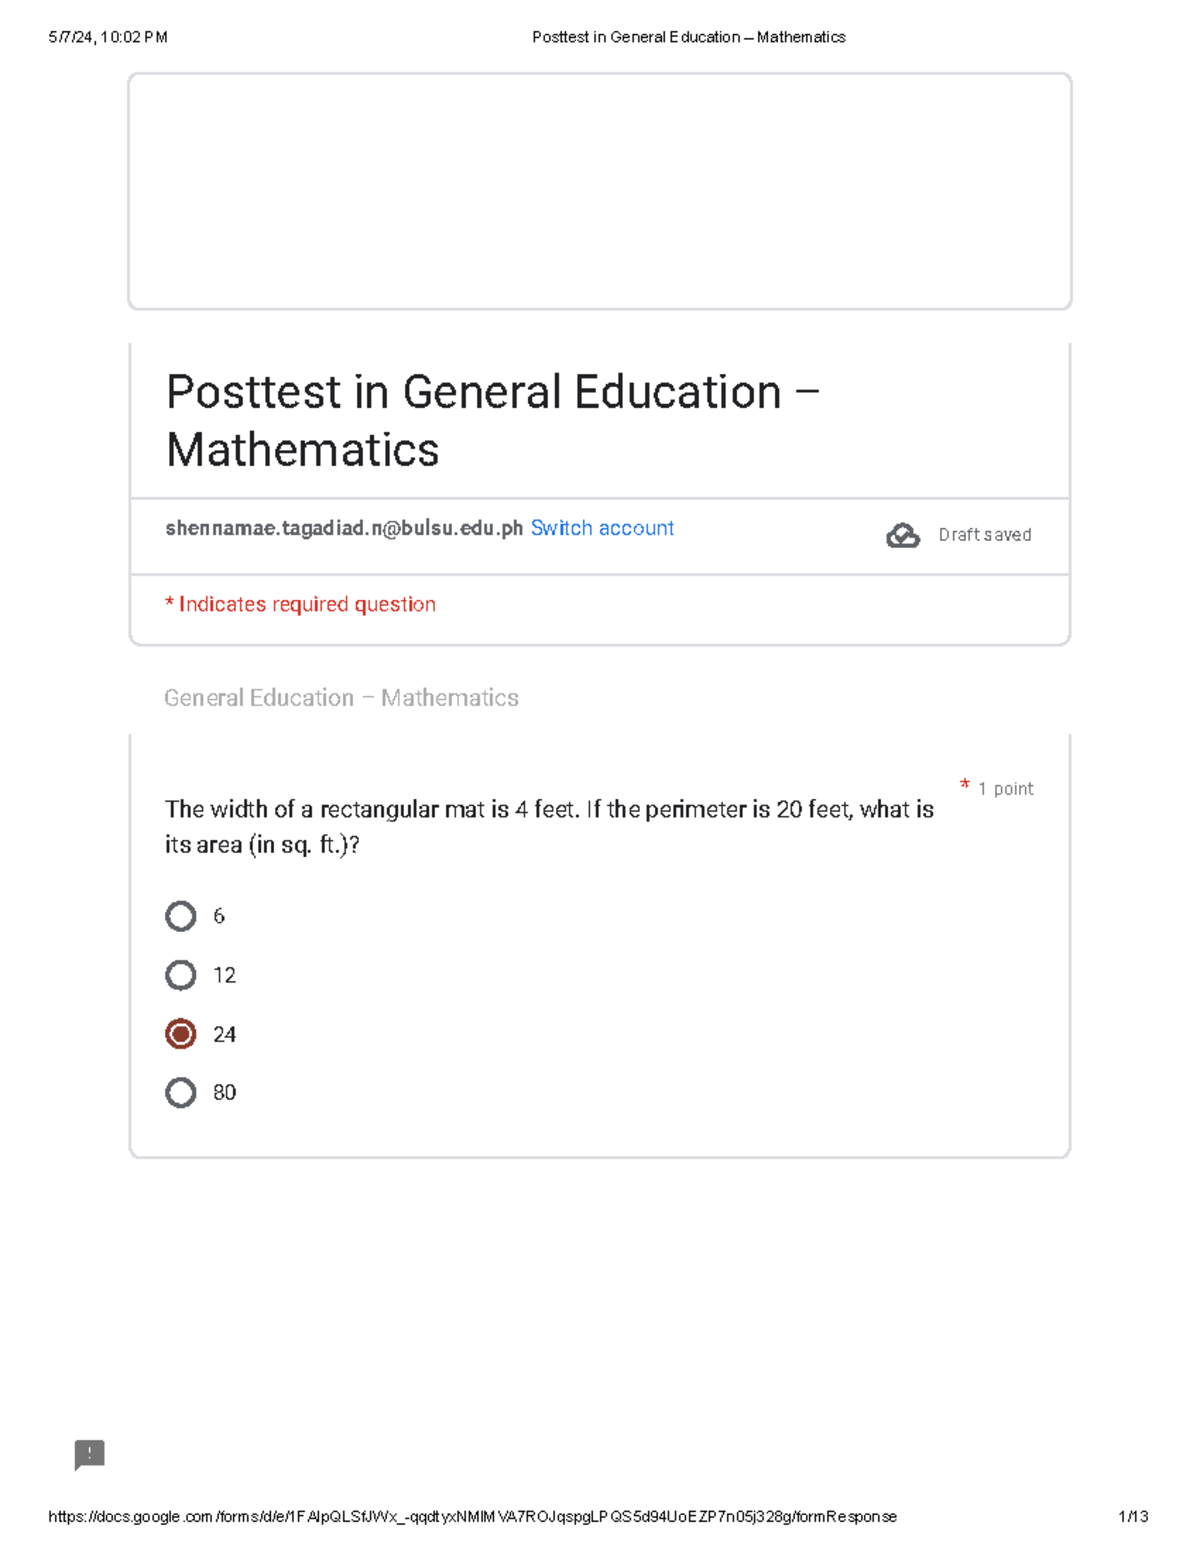Select the filled radio icon beside 24
Viewport: 1200px width, 1553px height.
181,1034
